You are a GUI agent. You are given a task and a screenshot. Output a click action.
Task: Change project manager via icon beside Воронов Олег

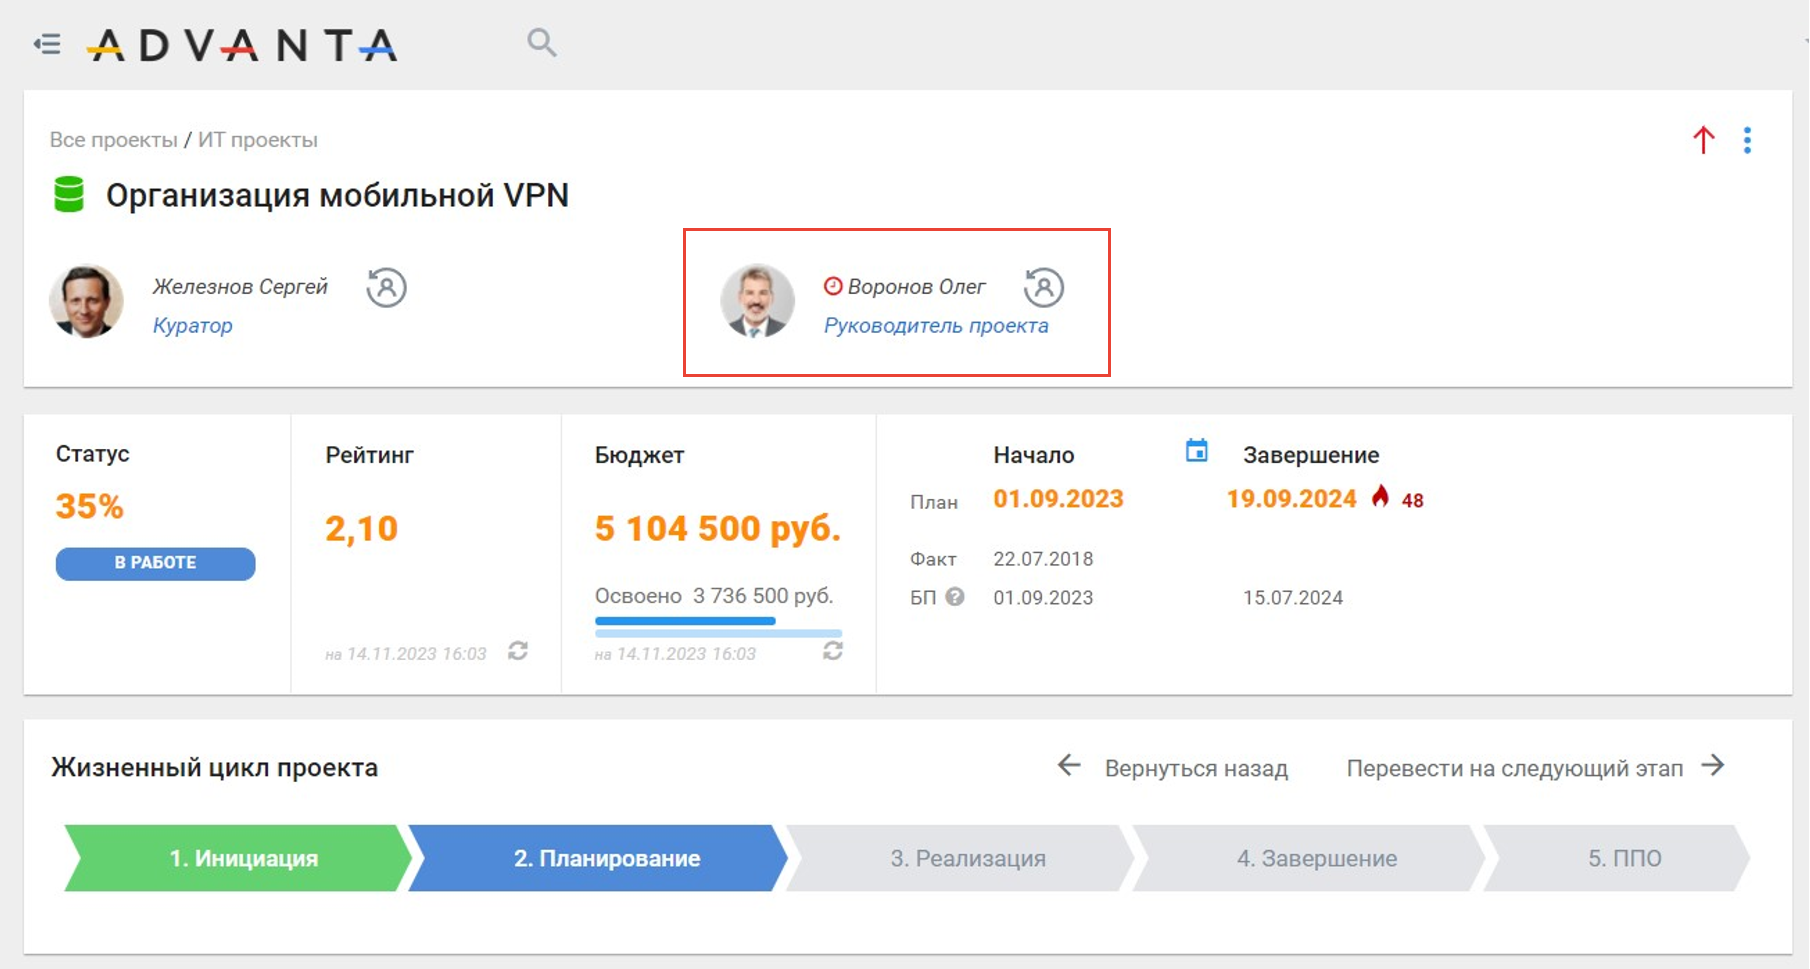tap(1043, 288)
